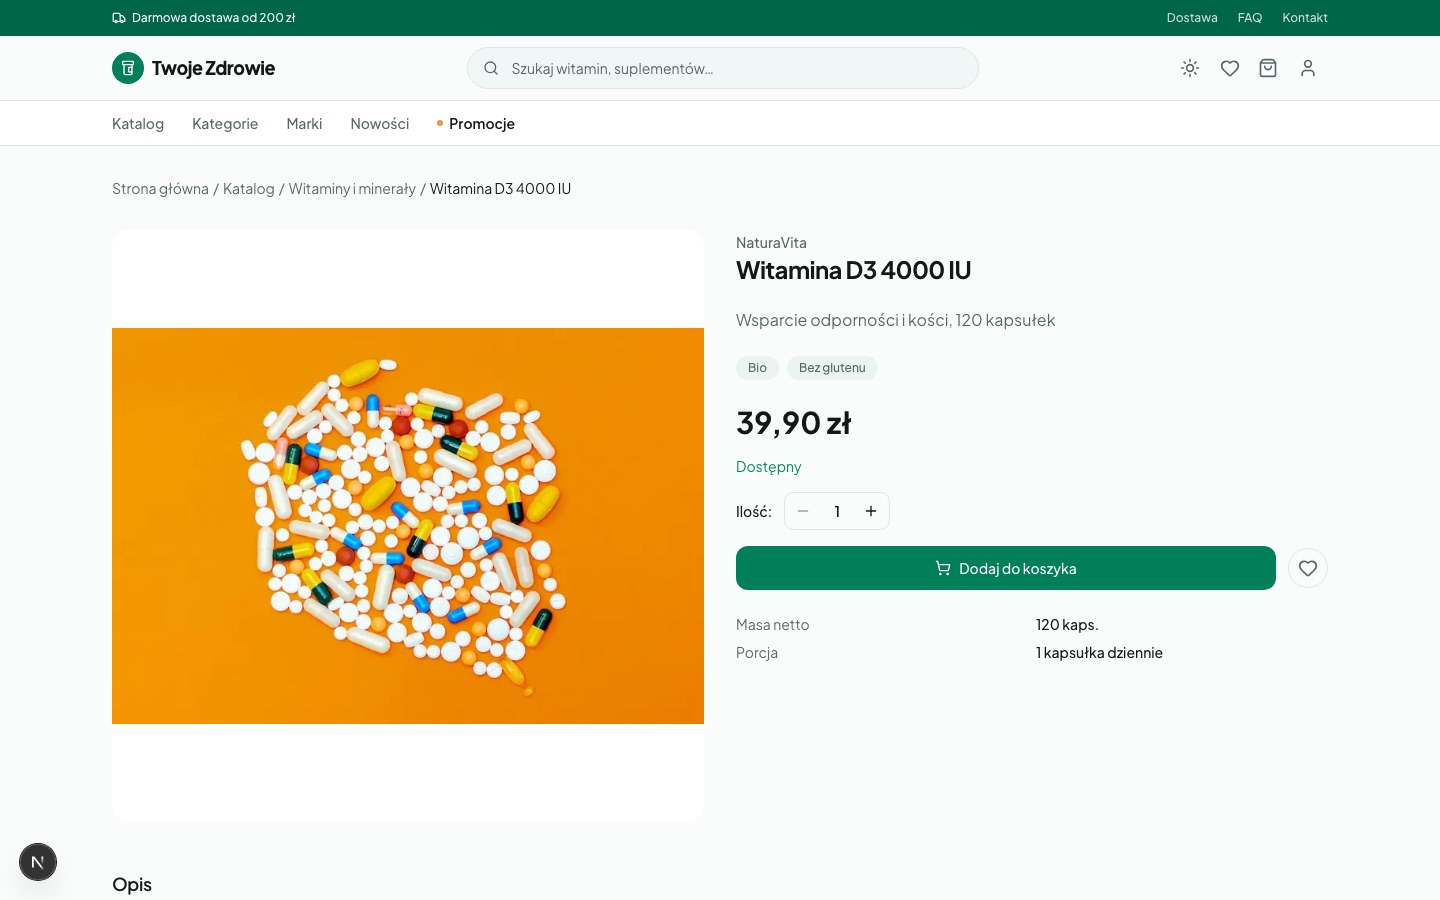Screen dimensions: 1440x900
Task: Open Dostawa link in top bar
Action: [1192, 18]
